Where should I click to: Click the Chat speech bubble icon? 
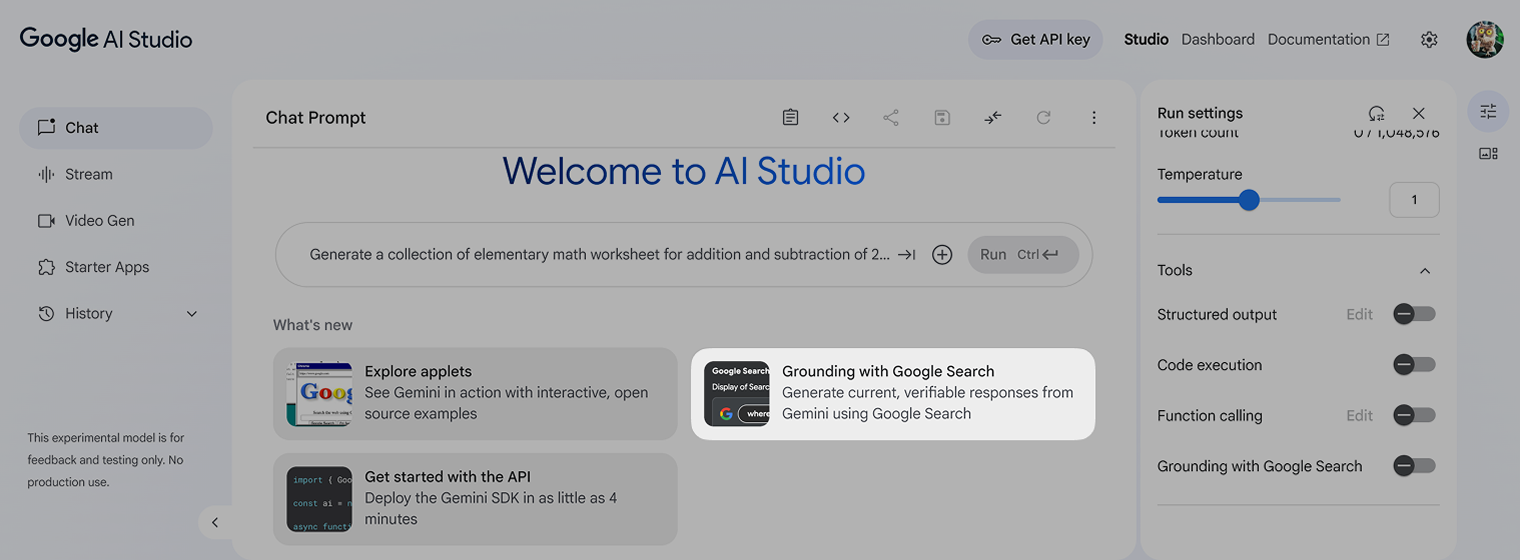tap(46, 127)
